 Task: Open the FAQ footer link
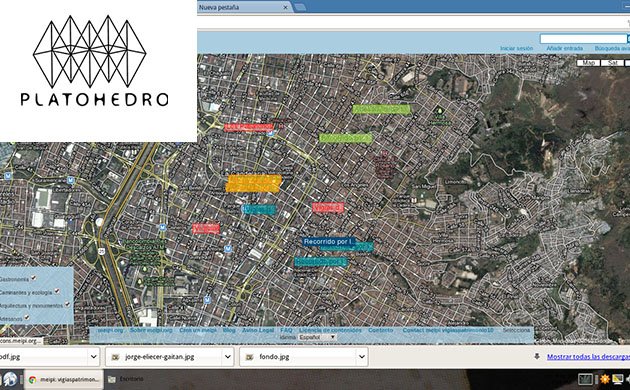[286, 330]
